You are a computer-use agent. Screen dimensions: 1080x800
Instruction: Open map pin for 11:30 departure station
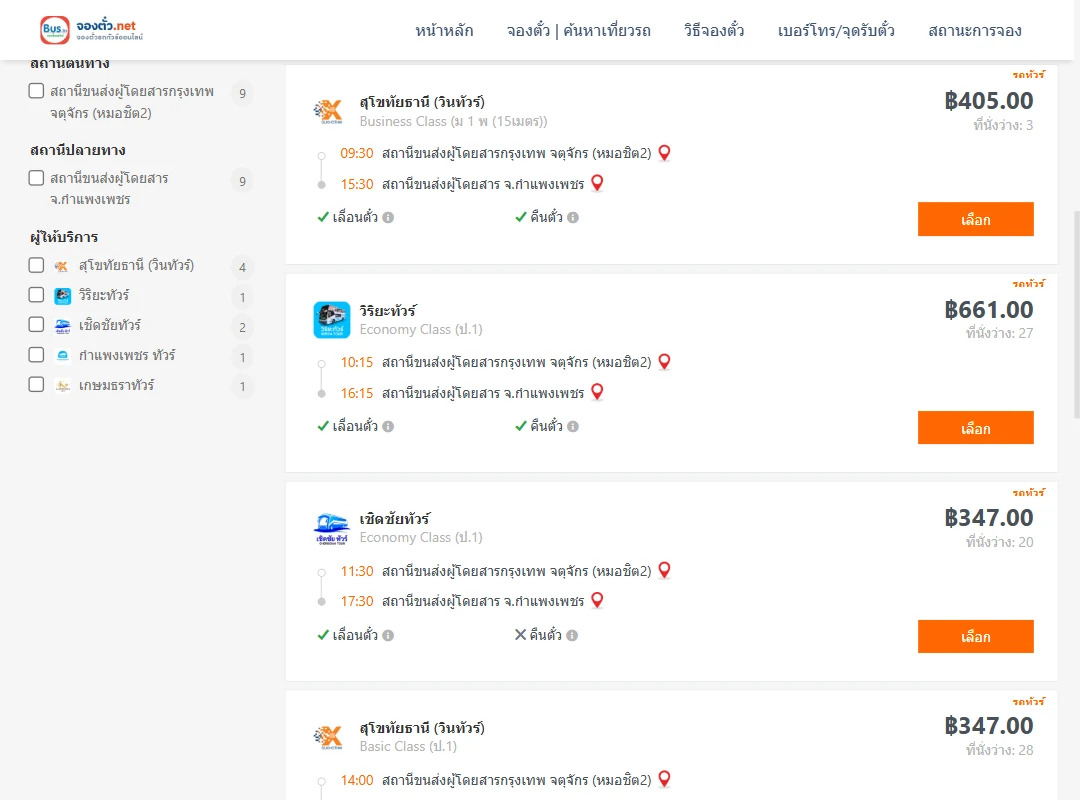[x=664, y=571]
